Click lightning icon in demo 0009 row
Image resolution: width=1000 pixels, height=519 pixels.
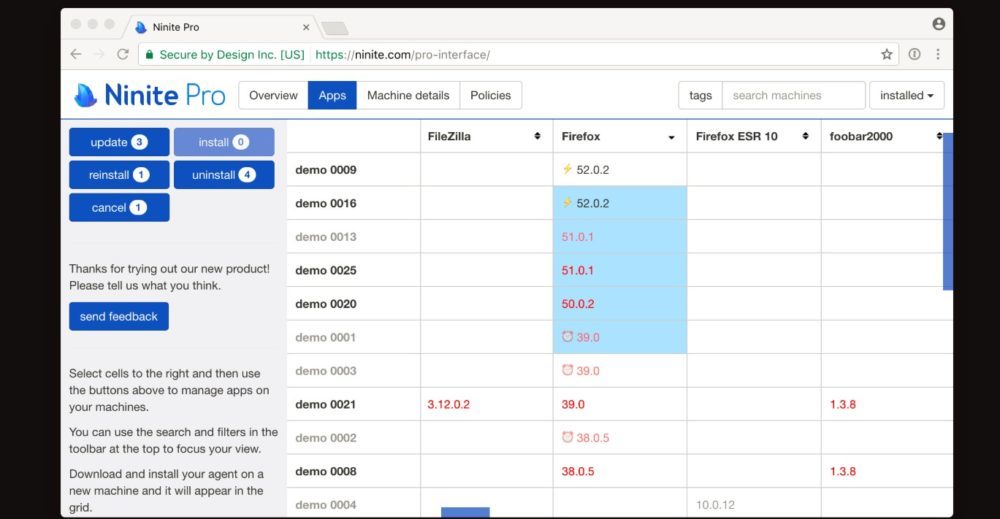click(567, 169)
